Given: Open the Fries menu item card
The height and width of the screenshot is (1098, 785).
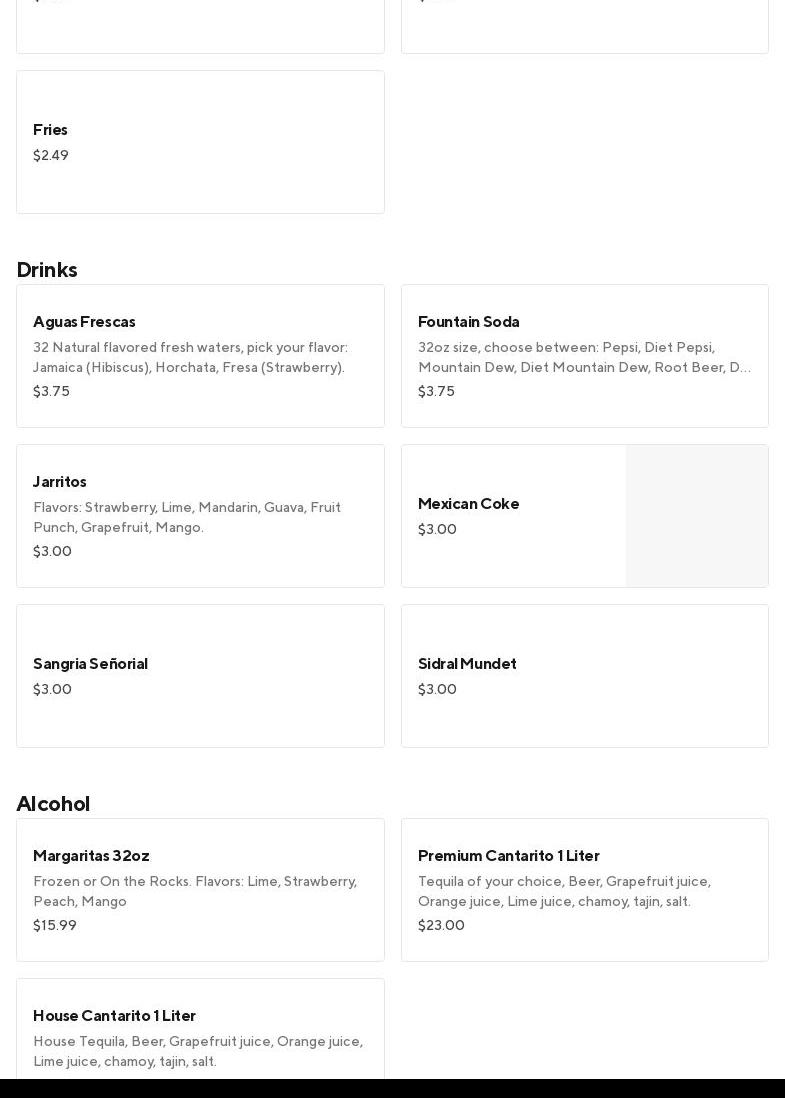Looking at the screenshot, I should [x=200, y=142].
